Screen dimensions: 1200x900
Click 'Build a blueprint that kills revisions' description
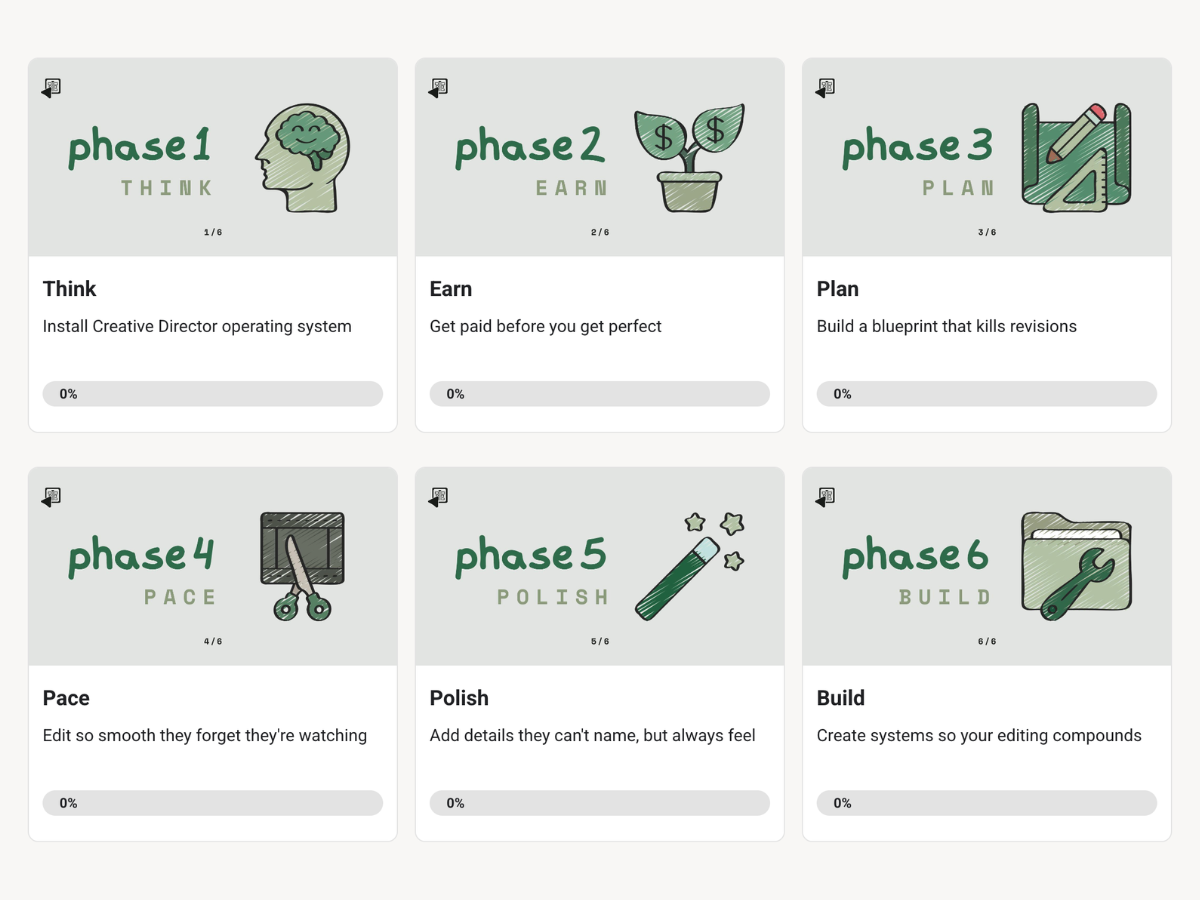point(947,326)
